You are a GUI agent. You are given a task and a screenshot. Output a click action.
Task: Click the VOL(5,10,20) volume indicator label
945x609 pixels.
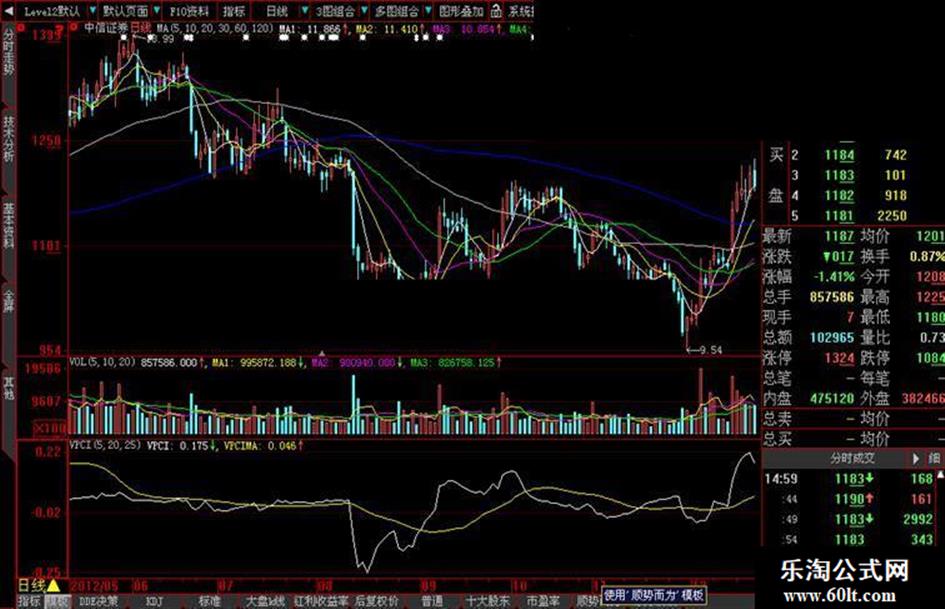(x=102, y=362)
